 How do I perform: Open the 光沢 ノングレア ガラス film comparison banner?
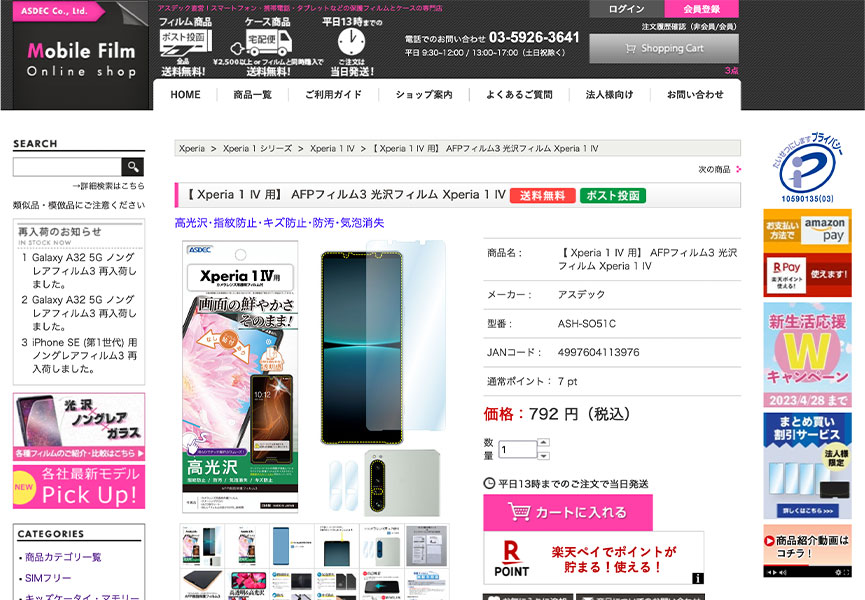point(79,427)
